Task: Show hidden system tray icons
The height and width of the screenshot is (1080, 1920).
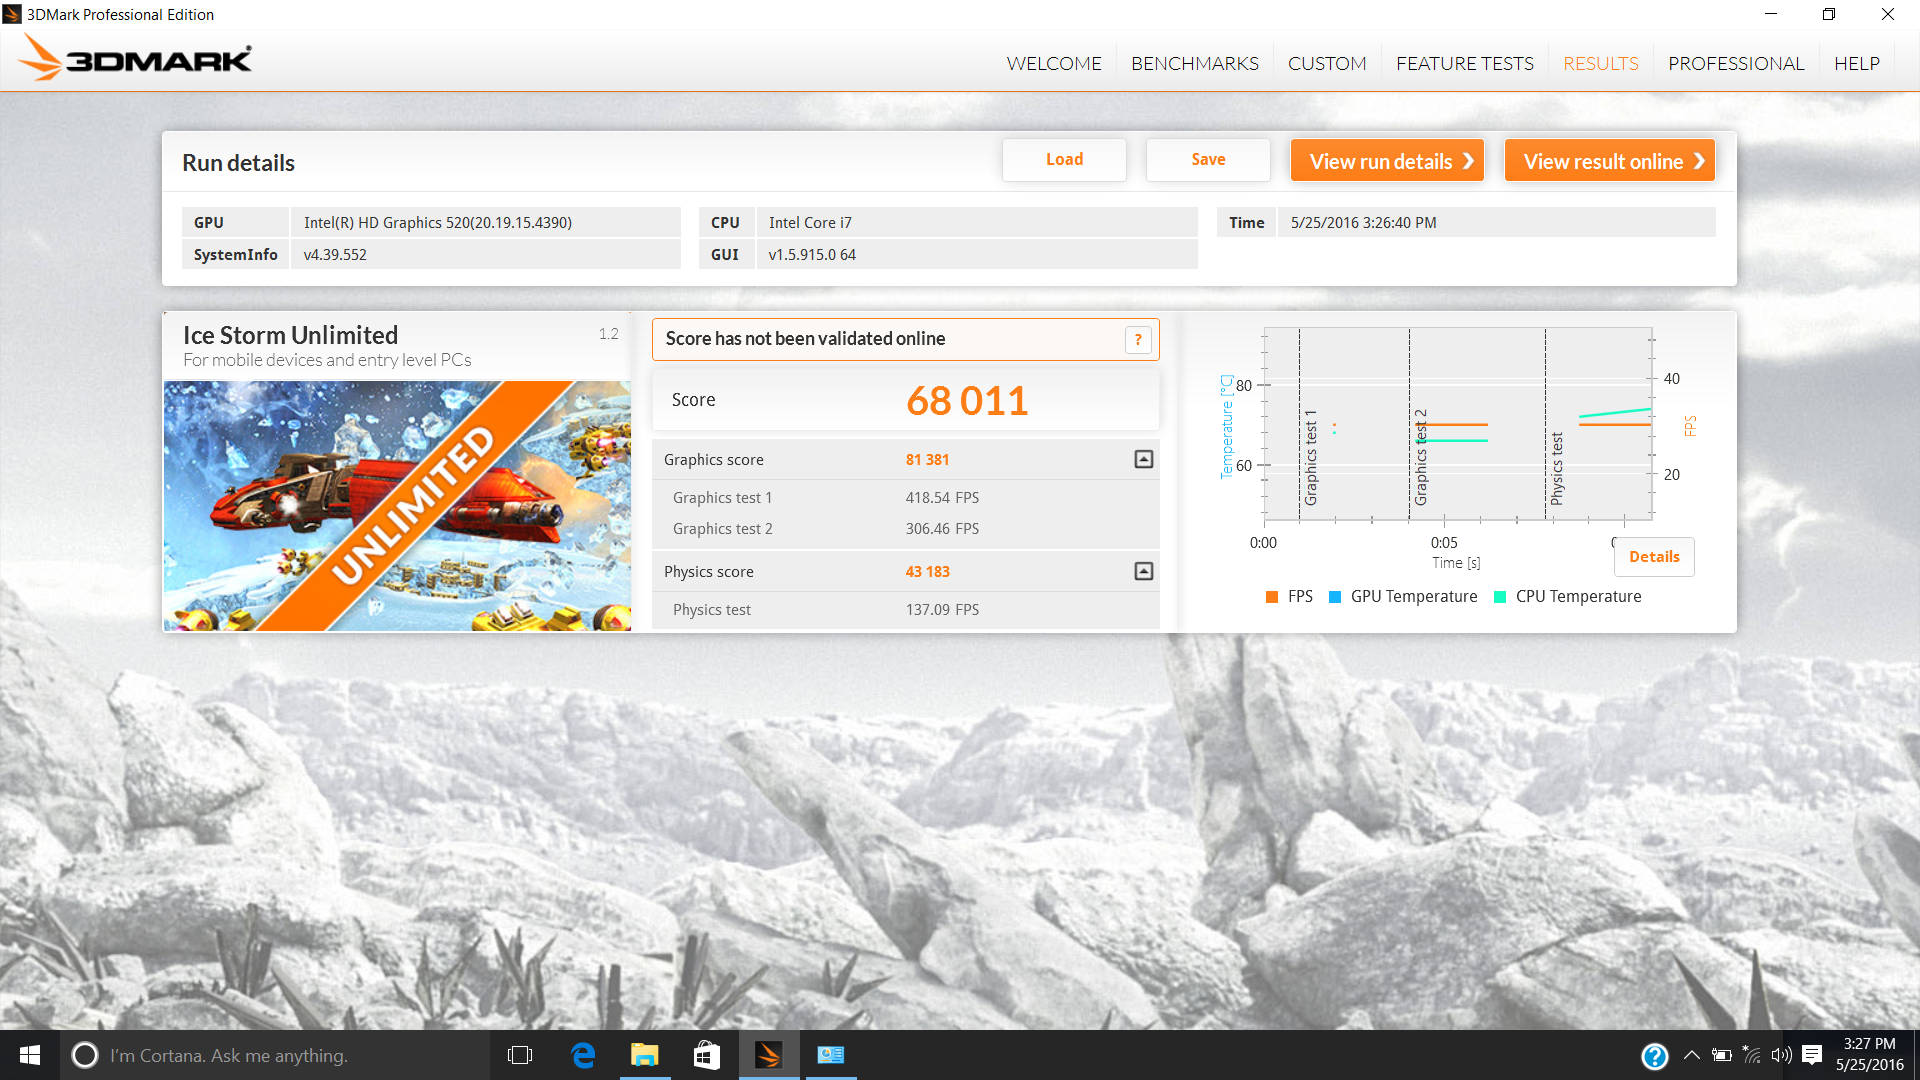Action: (x=1692, y=1055)
